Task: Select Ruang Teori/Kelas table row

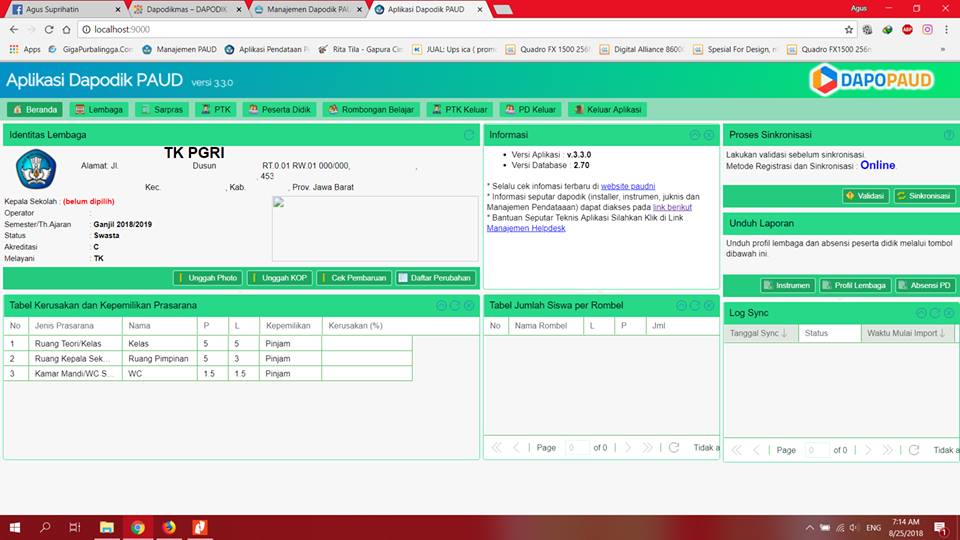Action: tap(208, 343)
